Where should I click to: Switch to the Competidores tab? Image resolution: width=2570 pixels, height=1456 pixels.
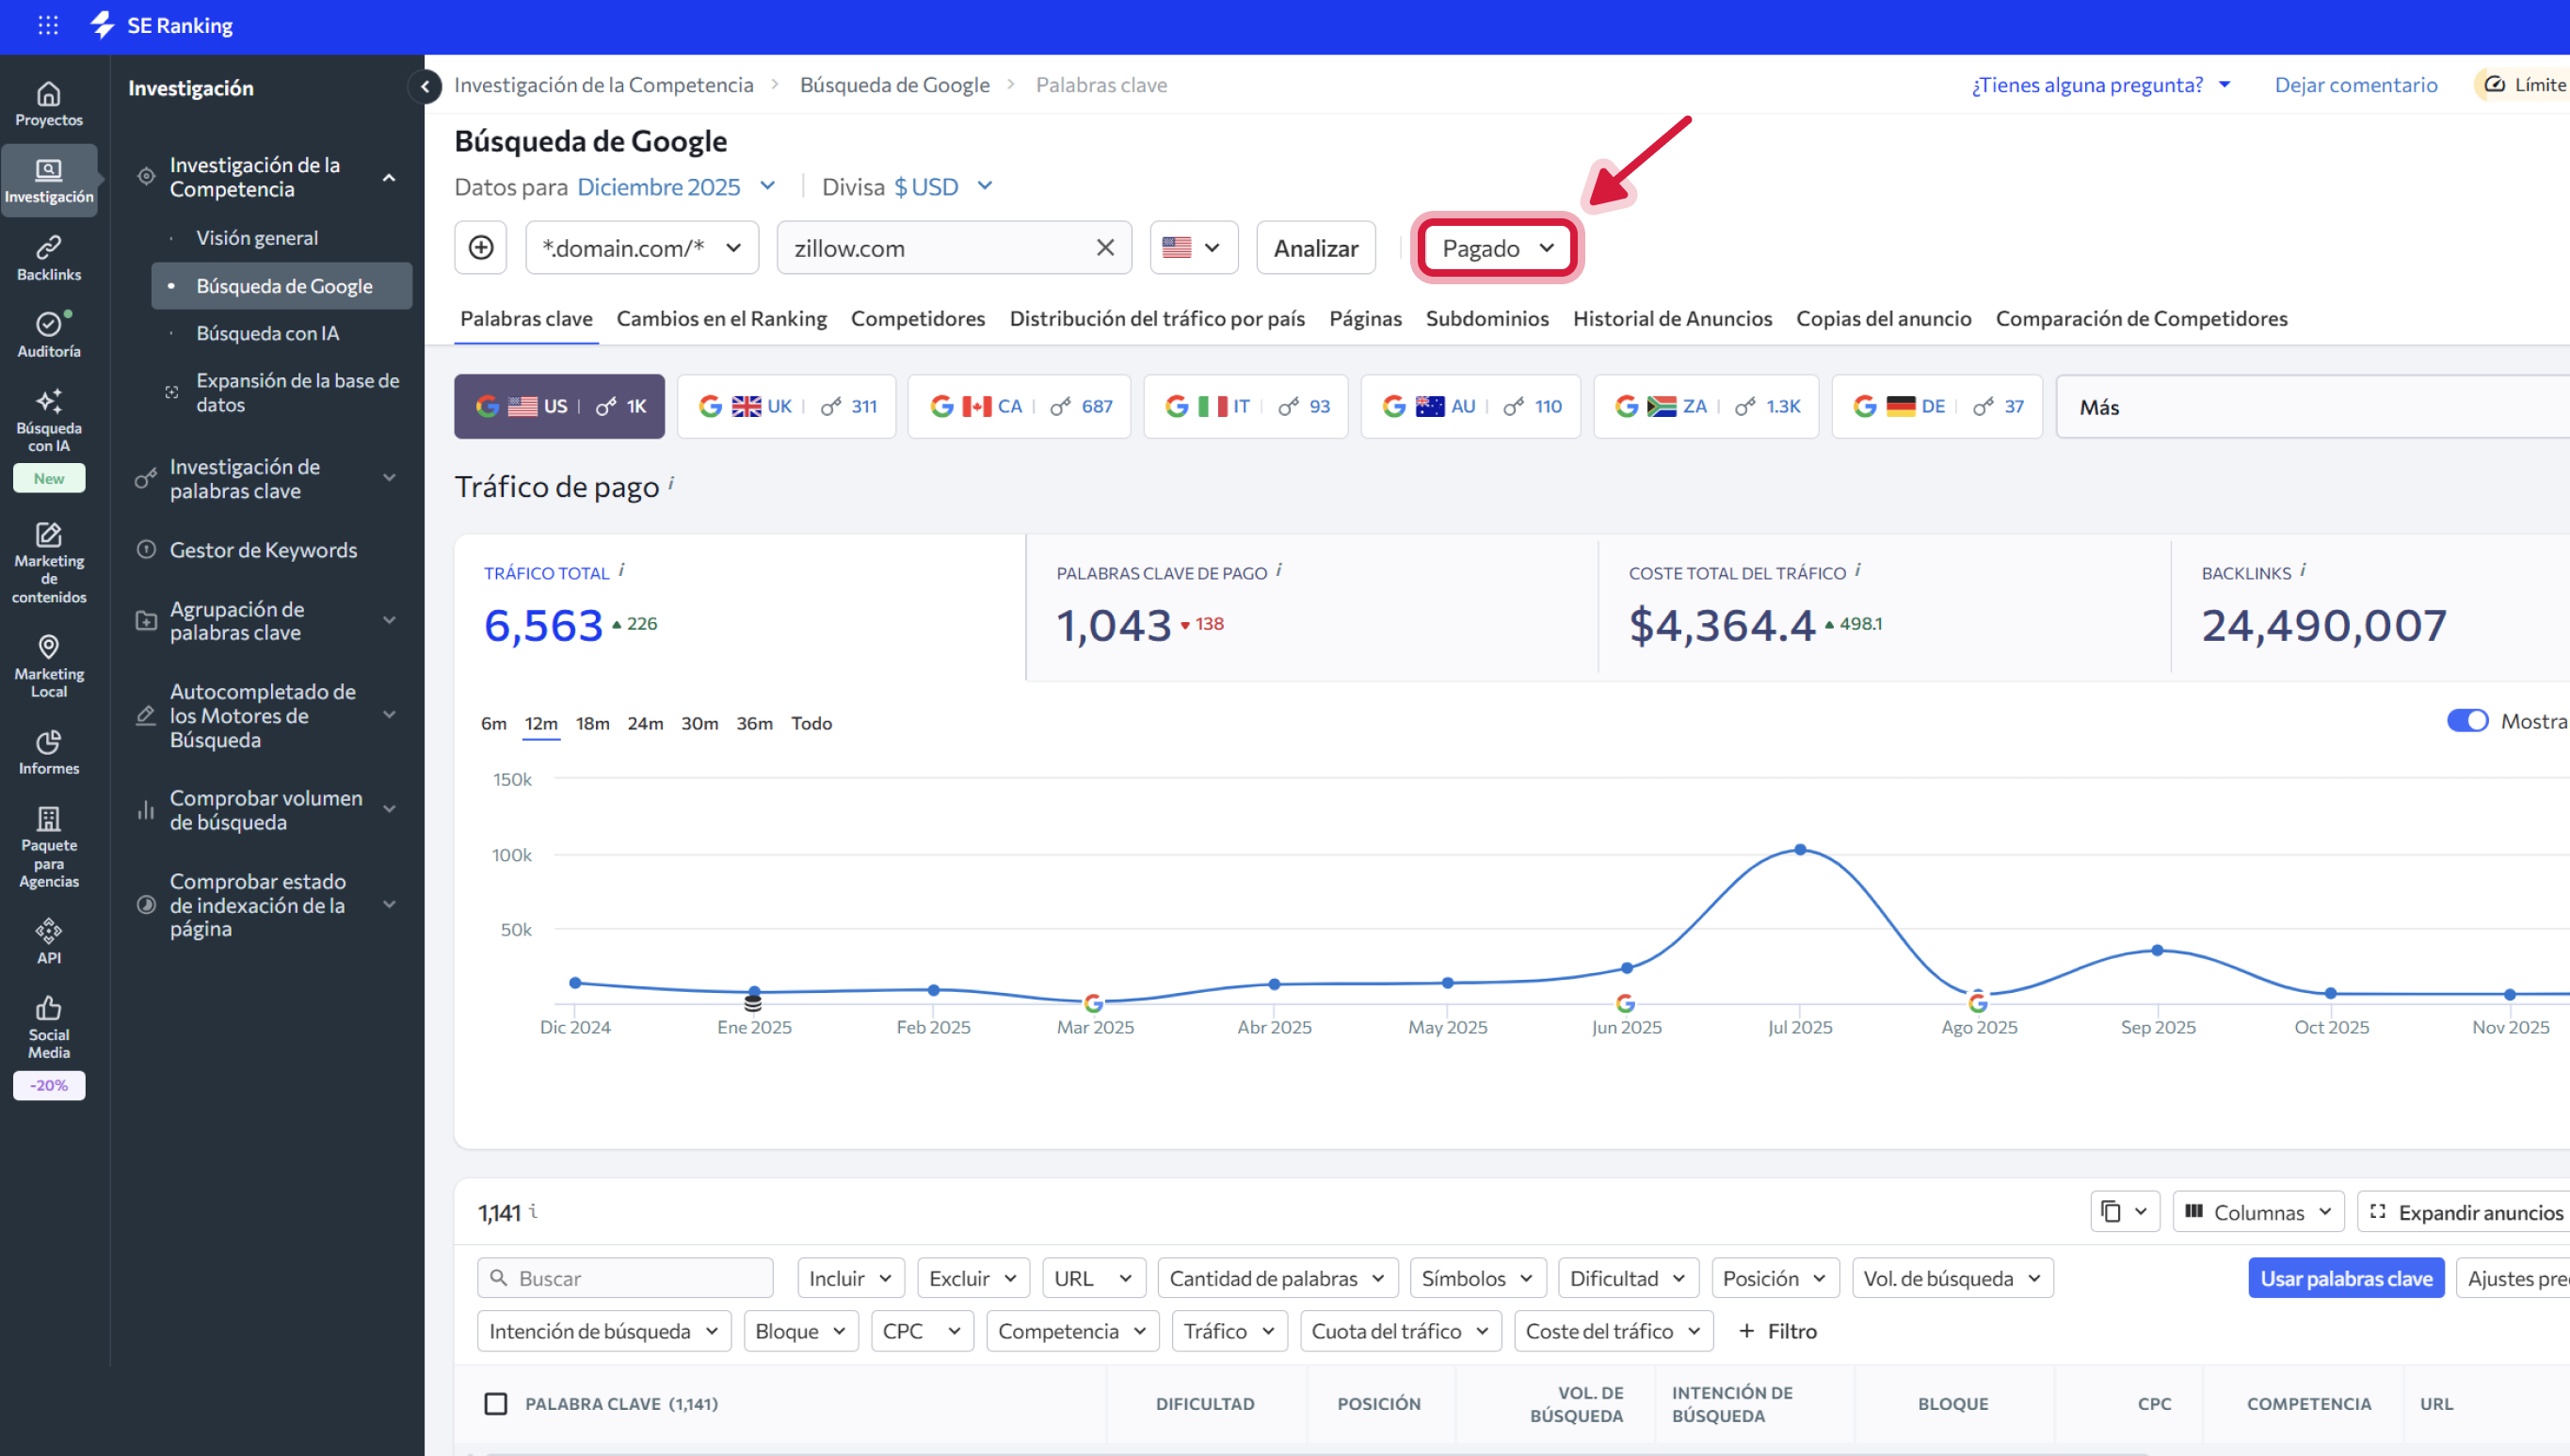pyautogui.click(x=917, y=318)
